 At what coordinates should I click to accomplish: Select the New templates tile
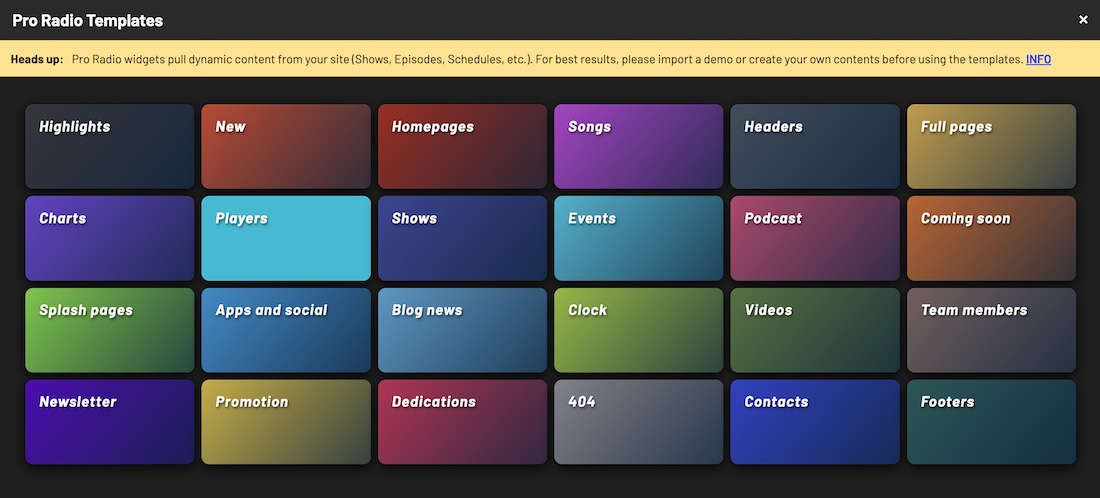(286, 146)
